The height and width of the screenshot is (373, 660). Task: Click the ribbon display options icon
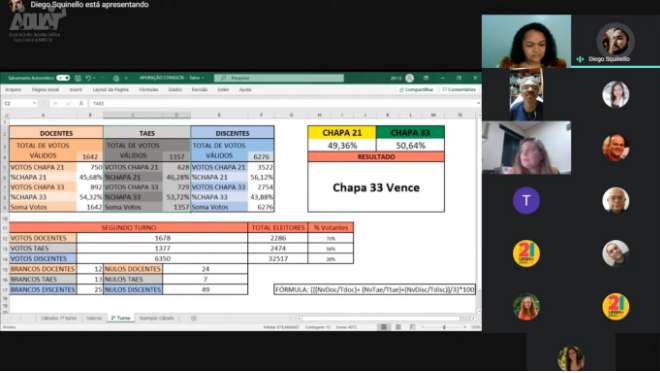426,78
